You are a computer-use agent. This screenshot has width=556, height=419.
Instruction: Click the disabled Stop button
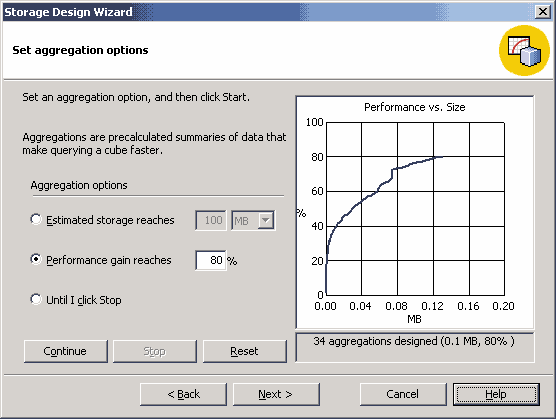tap(155, 351)
